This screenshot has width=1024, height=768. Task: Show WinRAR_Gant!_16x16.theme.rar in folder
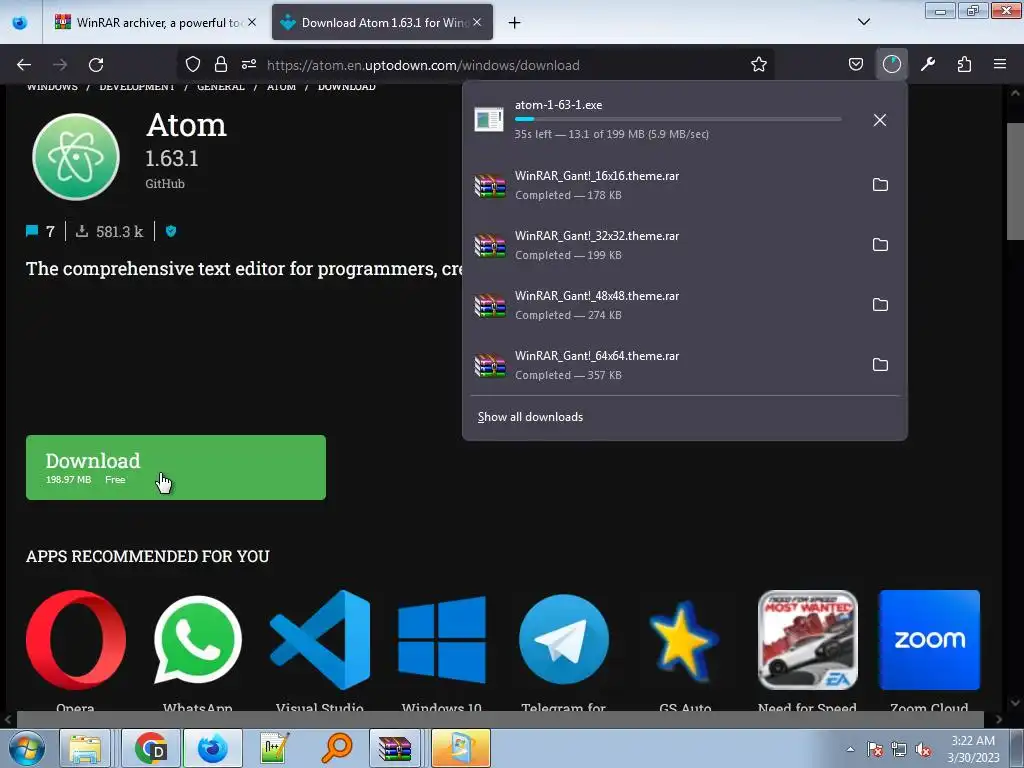[x=880, y=185]
